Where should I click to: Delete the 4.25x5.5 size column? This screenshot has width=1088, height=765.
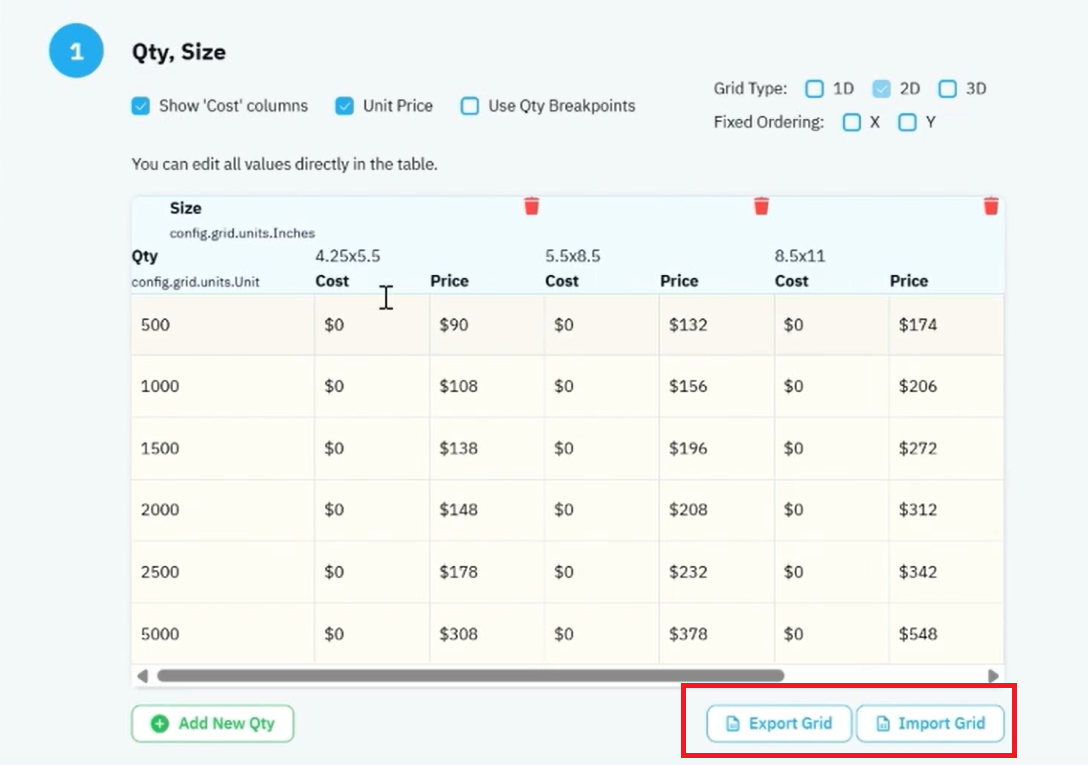click(532, 206)
